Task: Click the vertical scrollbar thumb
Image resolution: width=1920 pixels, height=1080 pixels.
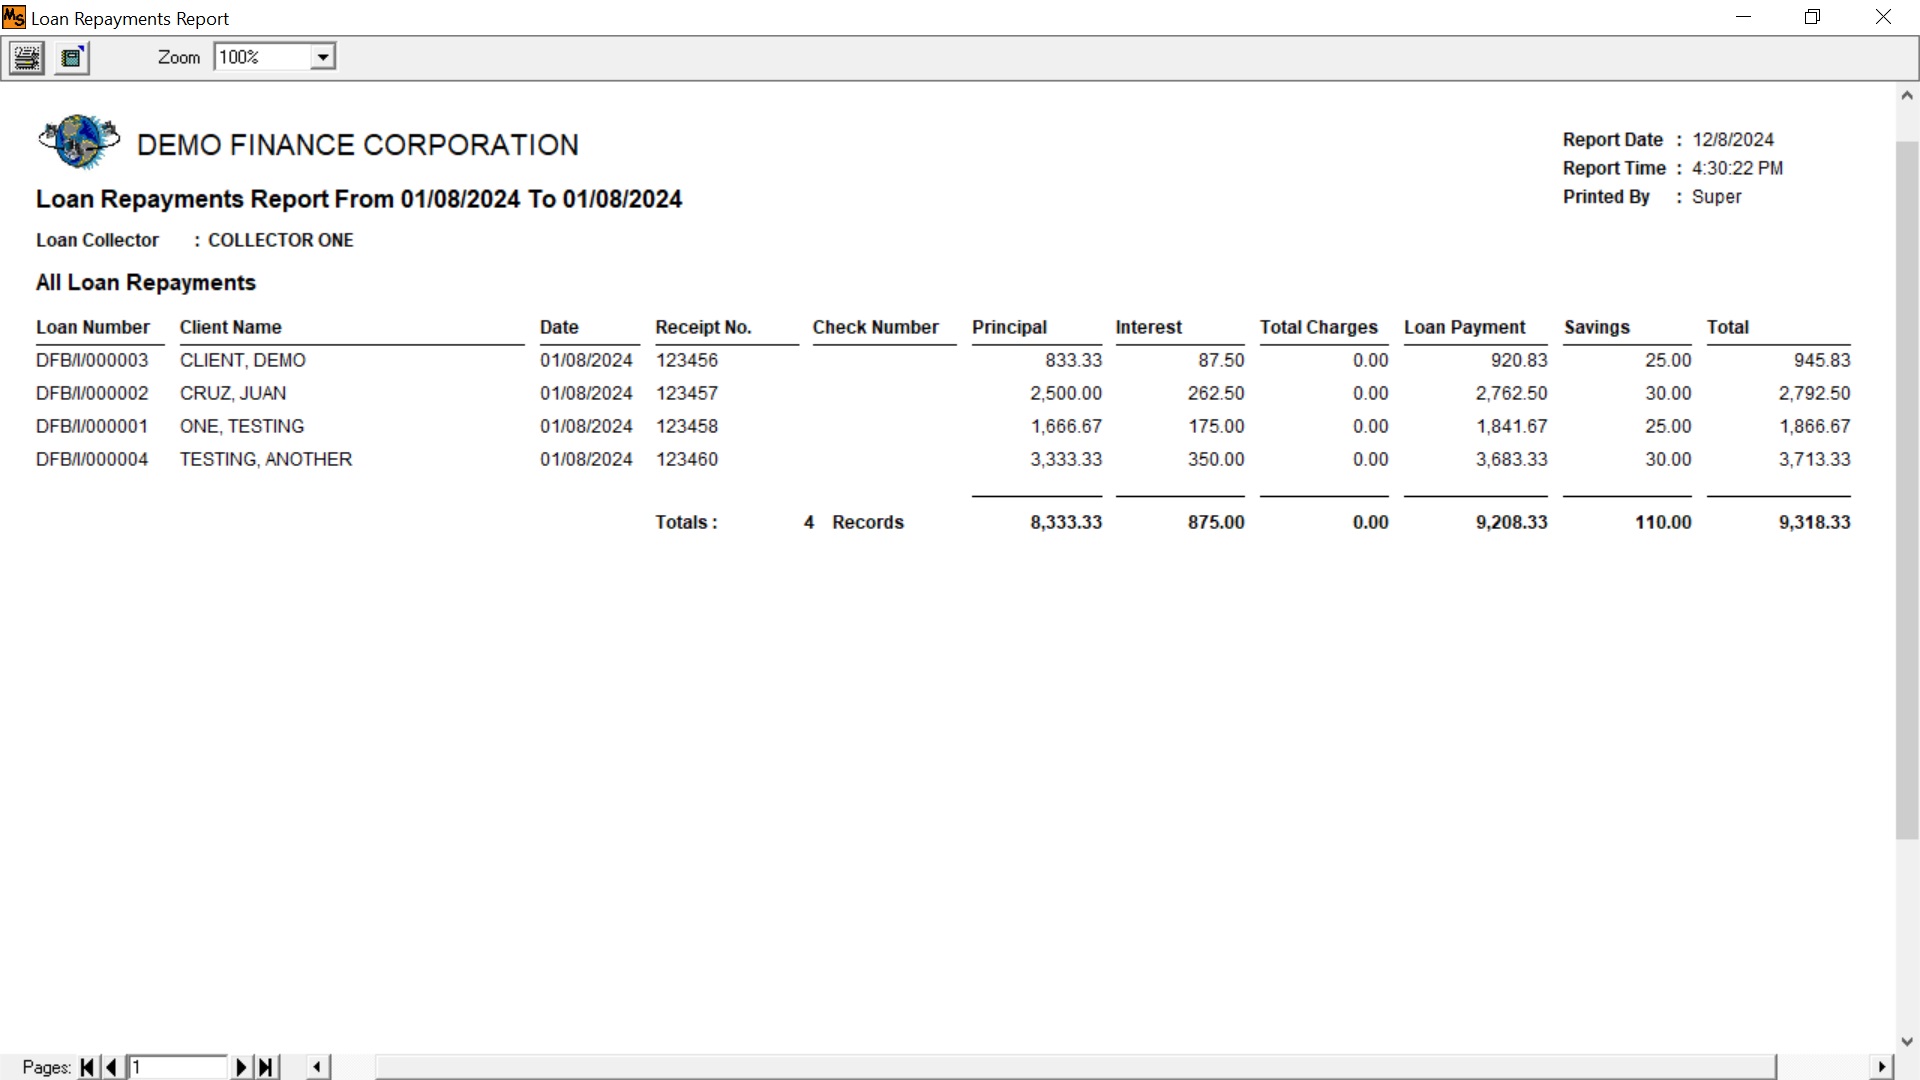Action: 1906,490
